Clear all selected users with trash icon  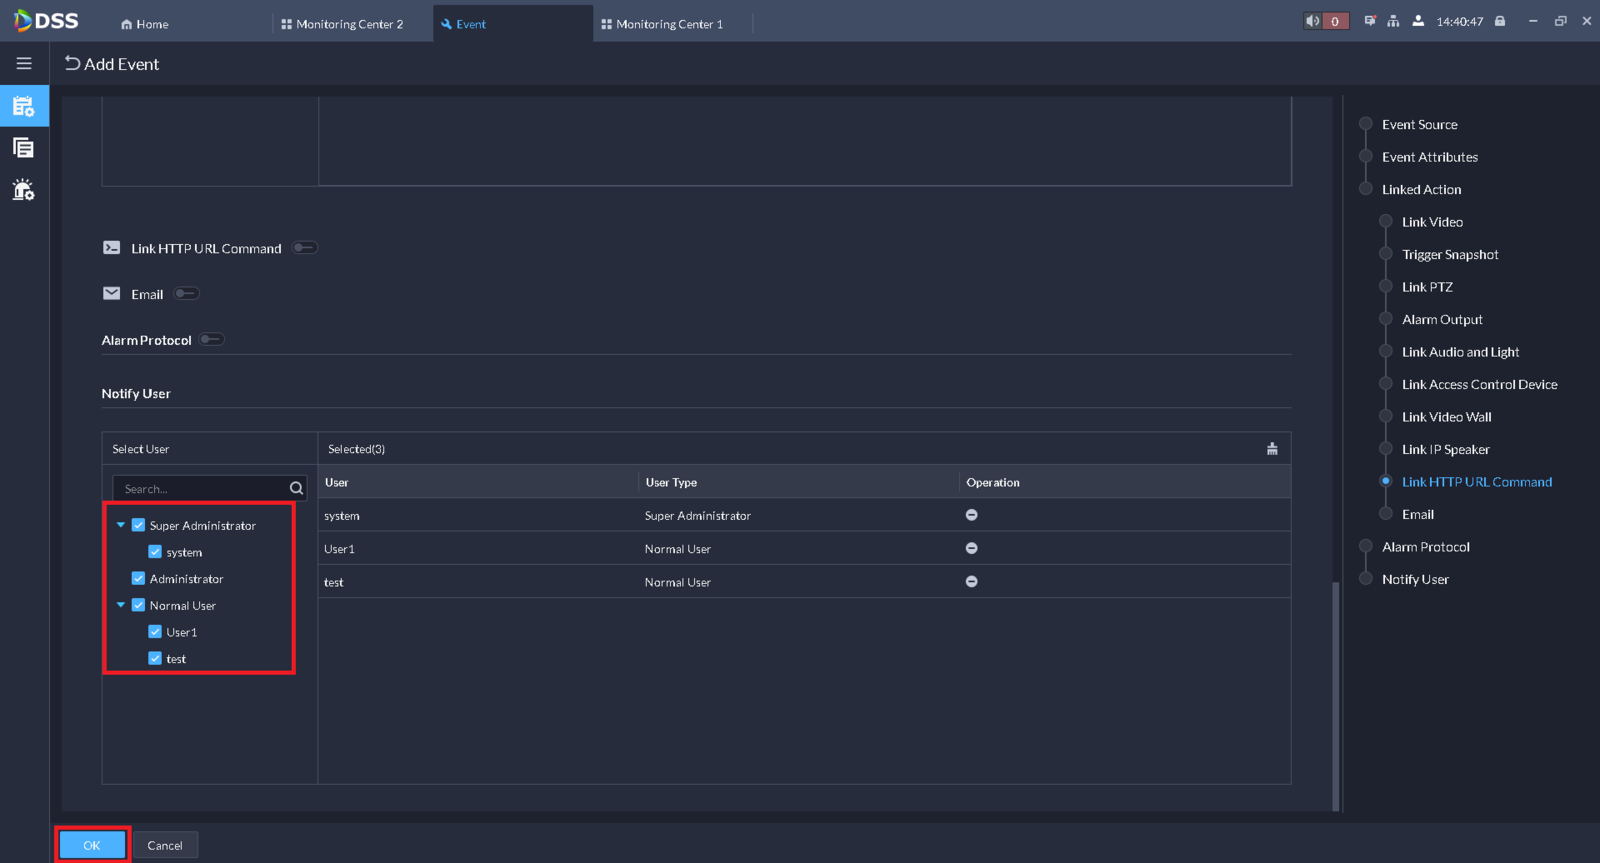pos(1272,449)
